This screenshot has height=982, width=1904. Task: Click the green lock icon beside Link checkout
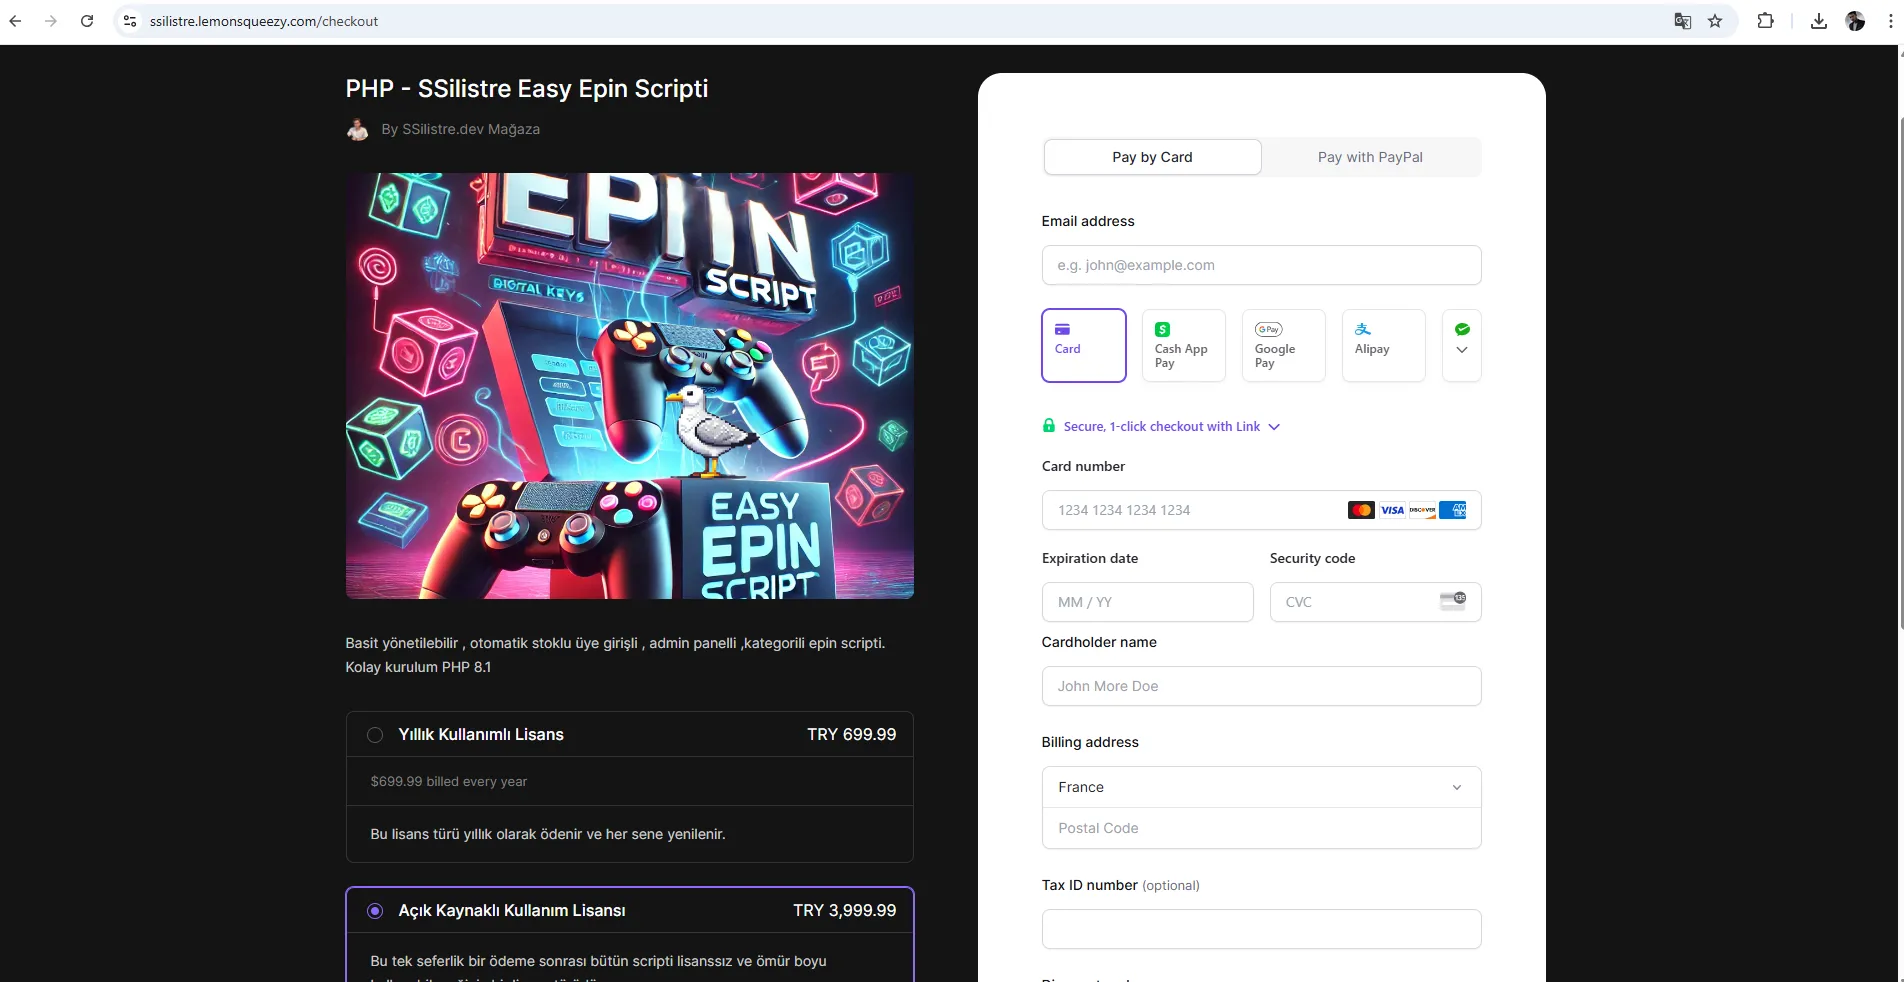(1048, 425)
